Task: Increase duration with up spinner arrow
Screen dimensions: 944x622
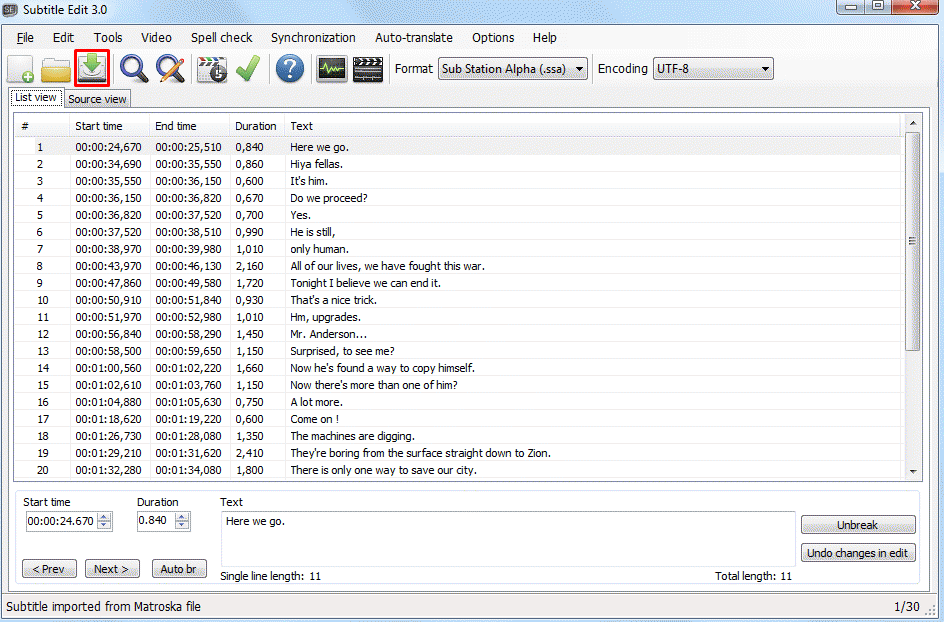Action: point(182,517)
